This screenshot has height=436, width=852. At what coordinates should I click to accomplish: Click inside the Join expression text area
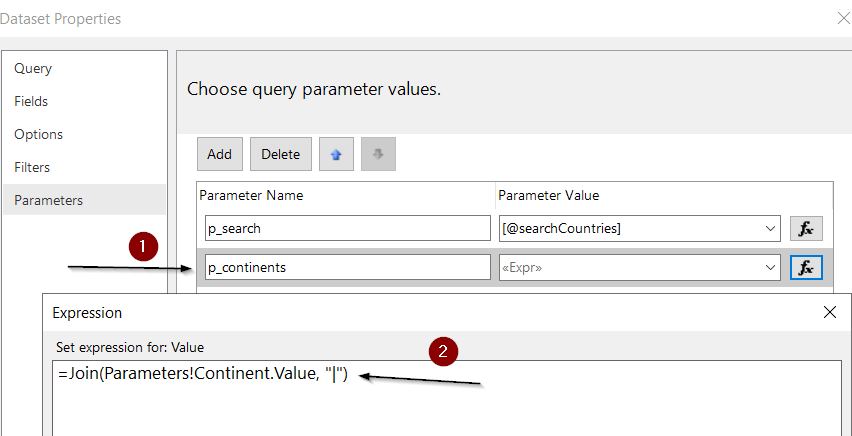[x=446, y=398]
